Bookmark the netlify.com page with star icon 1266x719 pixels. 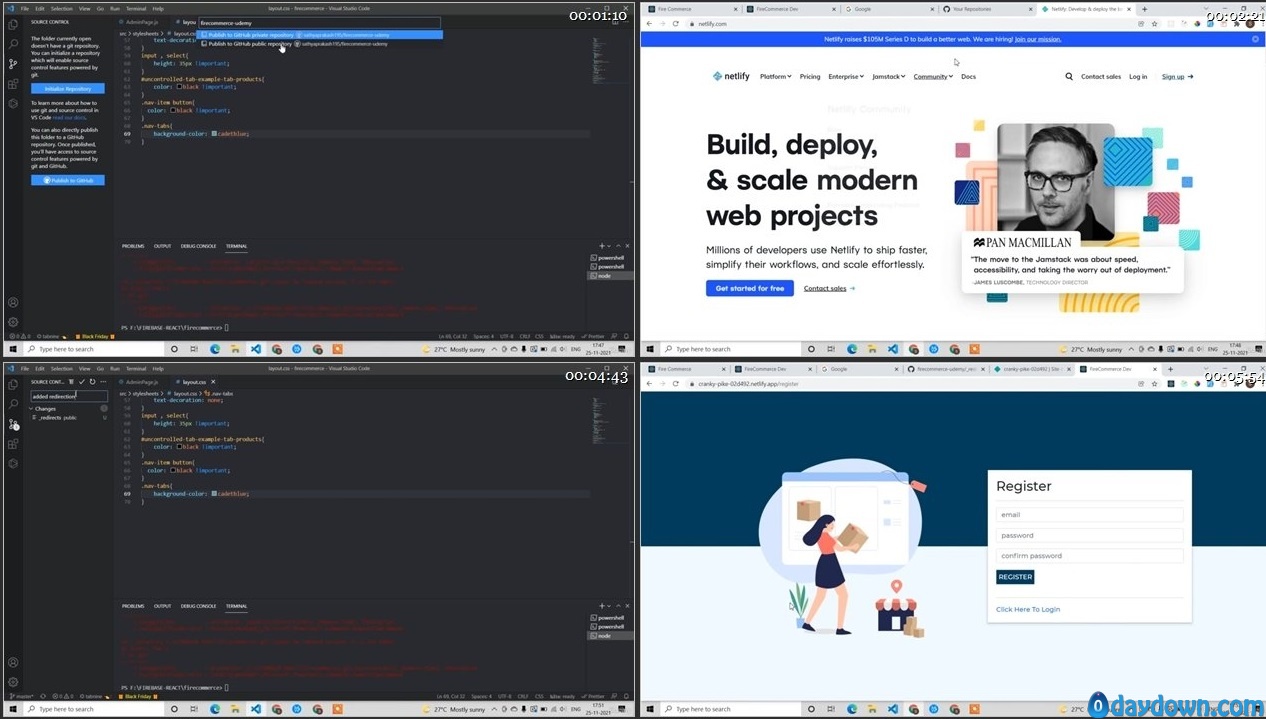coord(1154,23)
